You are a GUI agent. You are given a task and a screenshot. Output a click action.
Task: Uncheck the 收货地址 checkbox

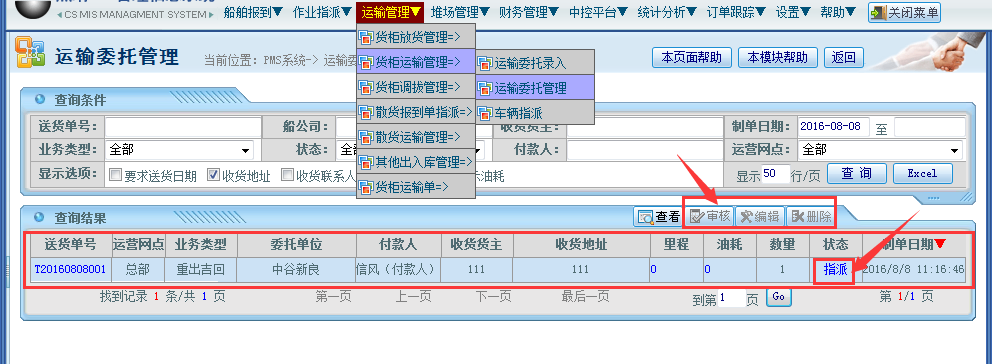click(x=213, y=175)
